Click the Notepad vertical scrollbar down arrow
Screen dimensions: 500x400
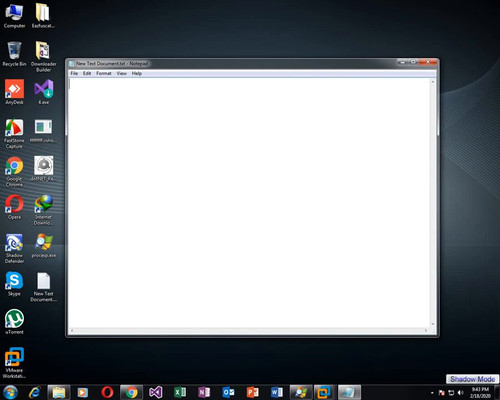point(433,324)
